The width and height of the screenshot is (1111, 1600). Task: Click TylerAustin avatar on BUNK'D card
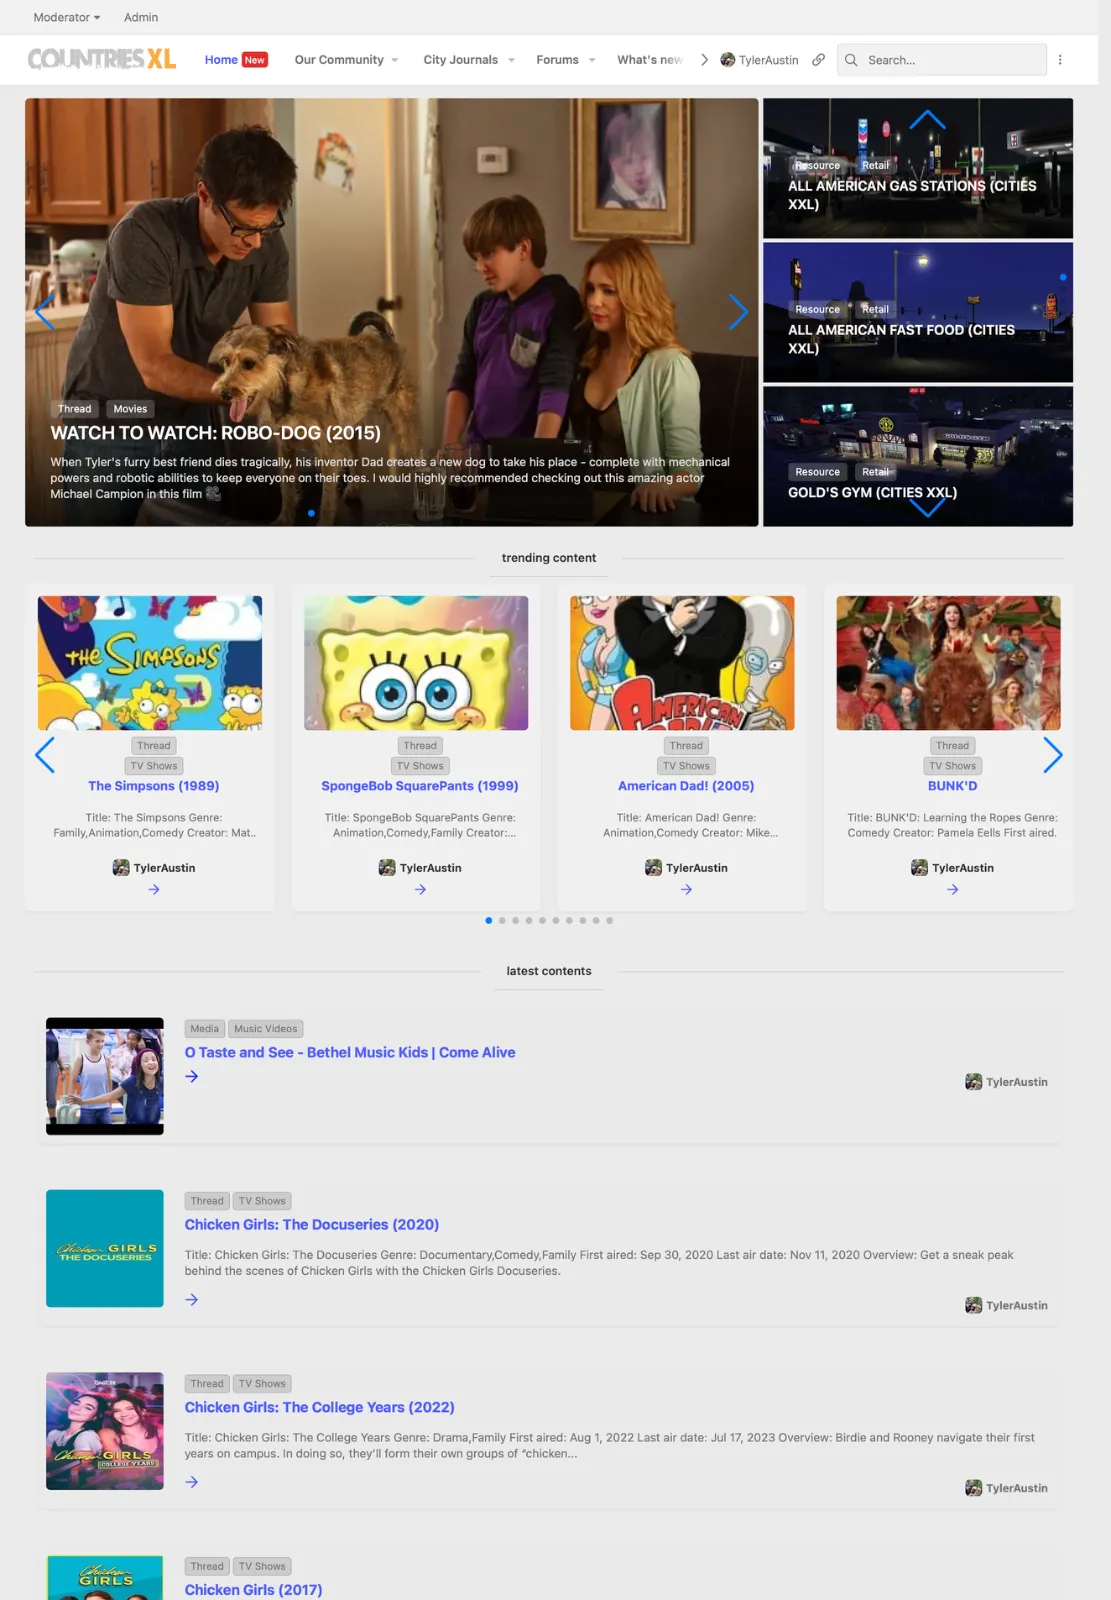click(x=919, y=868)
